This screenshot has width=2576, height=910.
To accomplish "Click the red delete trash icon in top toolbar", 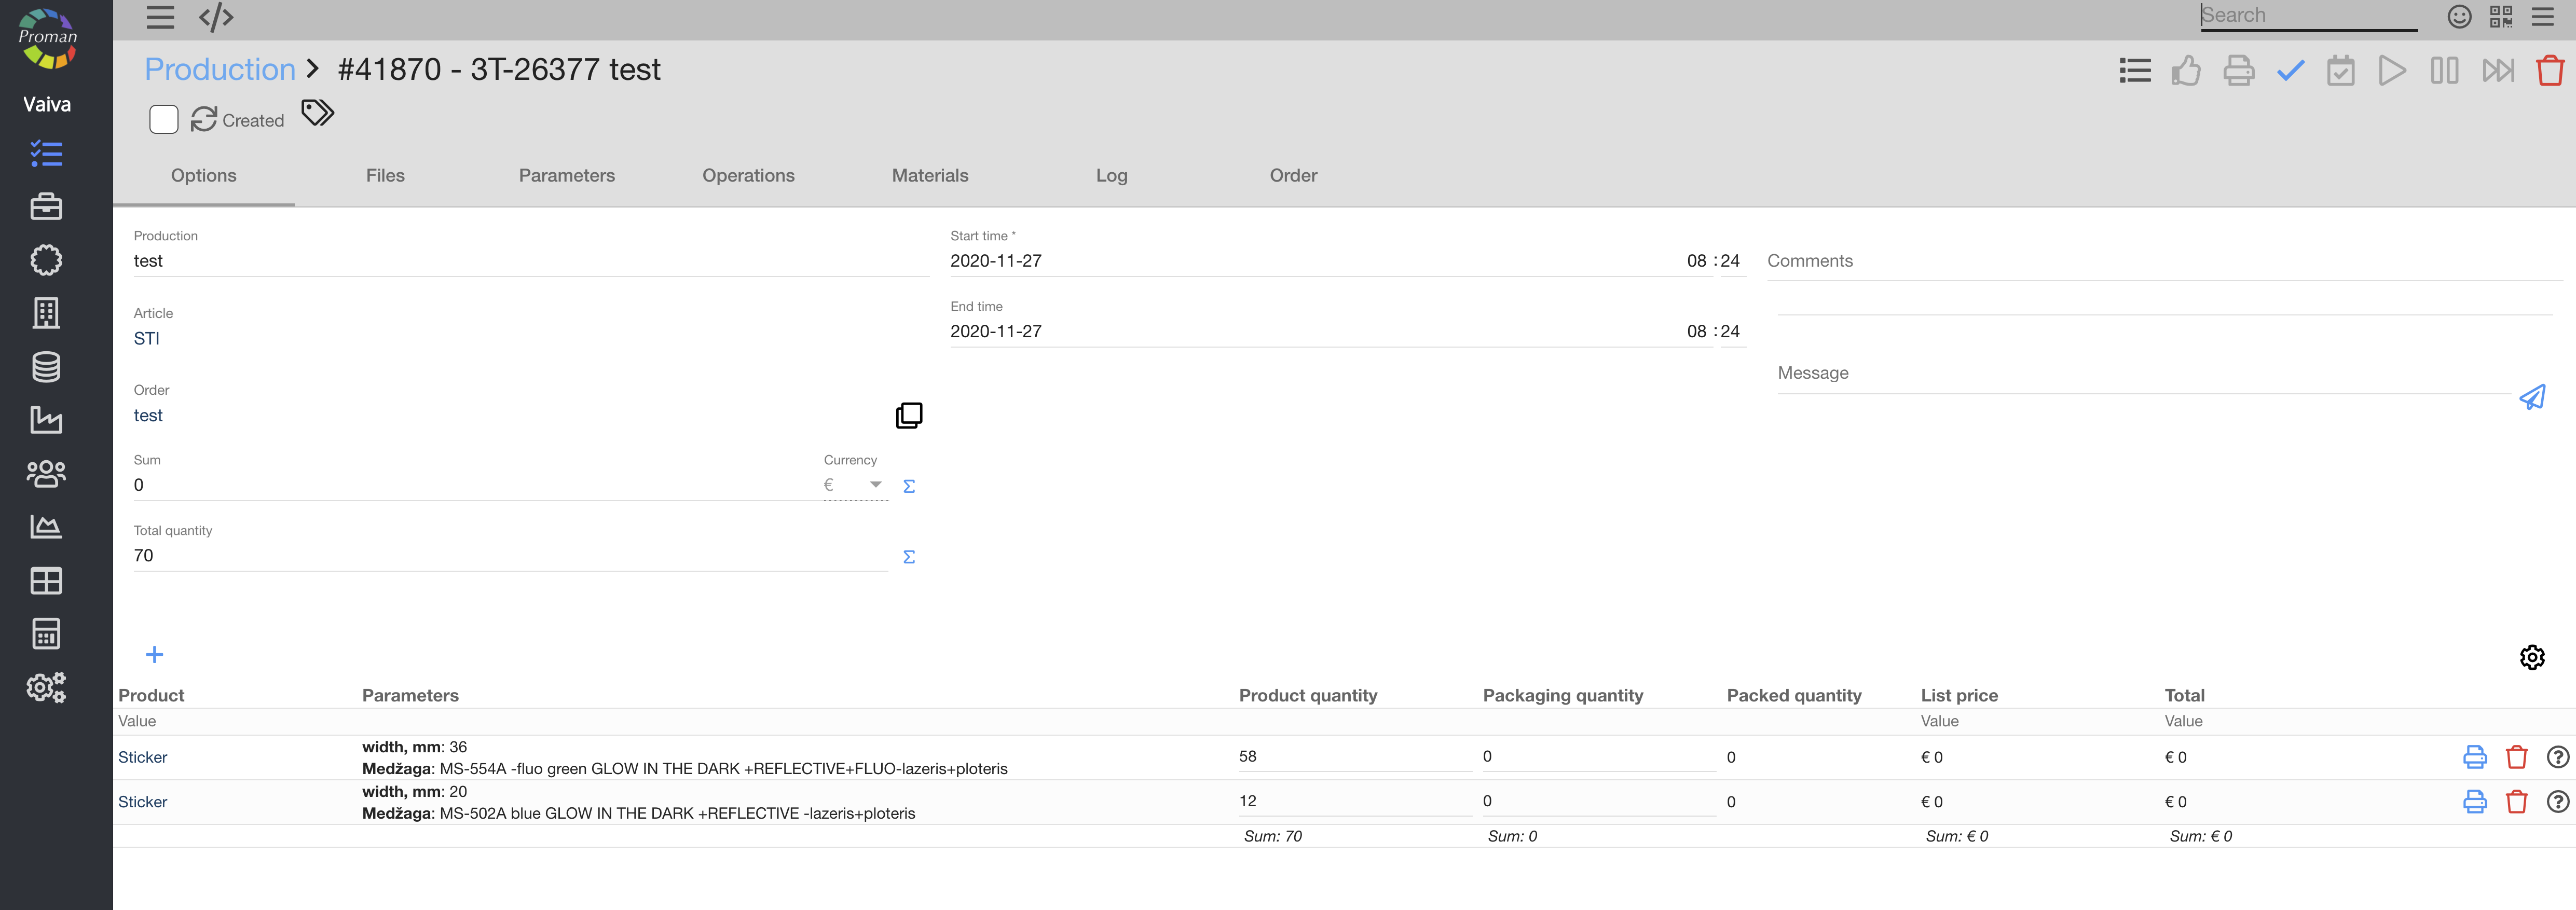I will [x=2549, y=71].
